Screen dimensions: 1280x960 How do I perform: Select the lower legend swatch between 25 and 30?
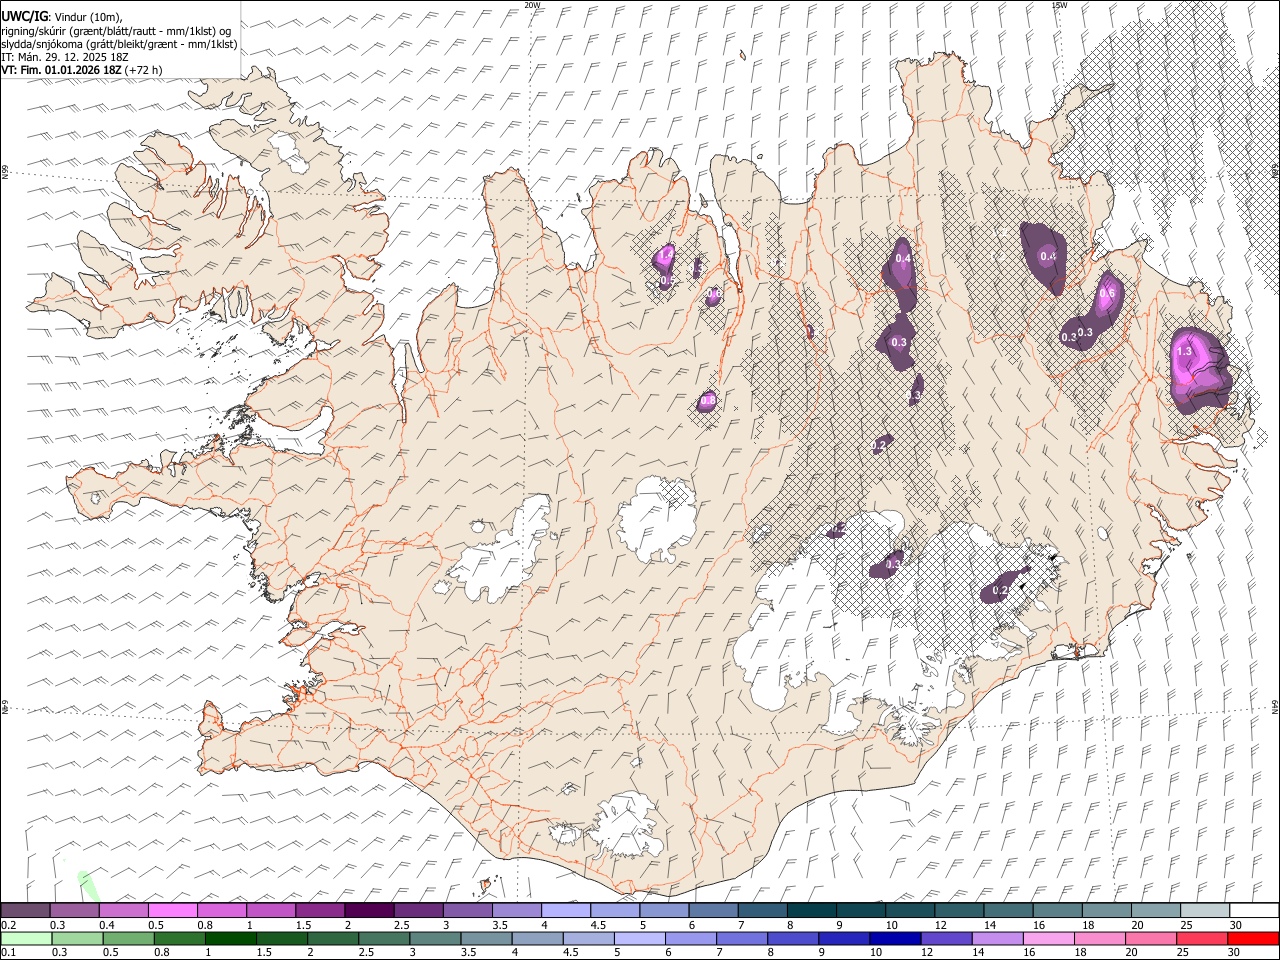point(1201,939)
